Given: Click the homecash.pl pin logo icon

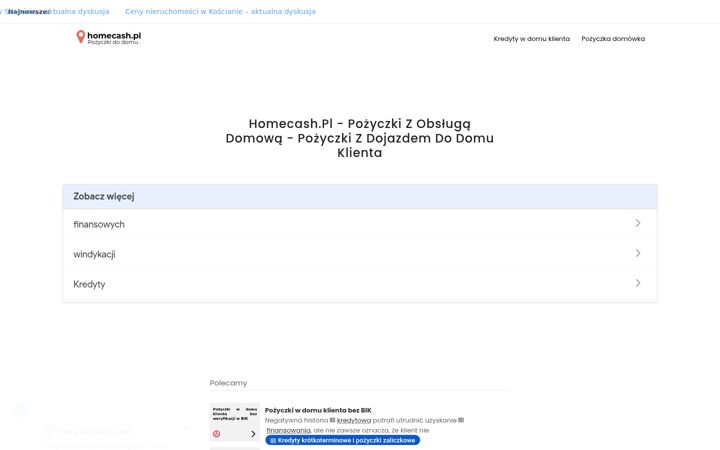Looking at the screenshot, I should 81,37.
